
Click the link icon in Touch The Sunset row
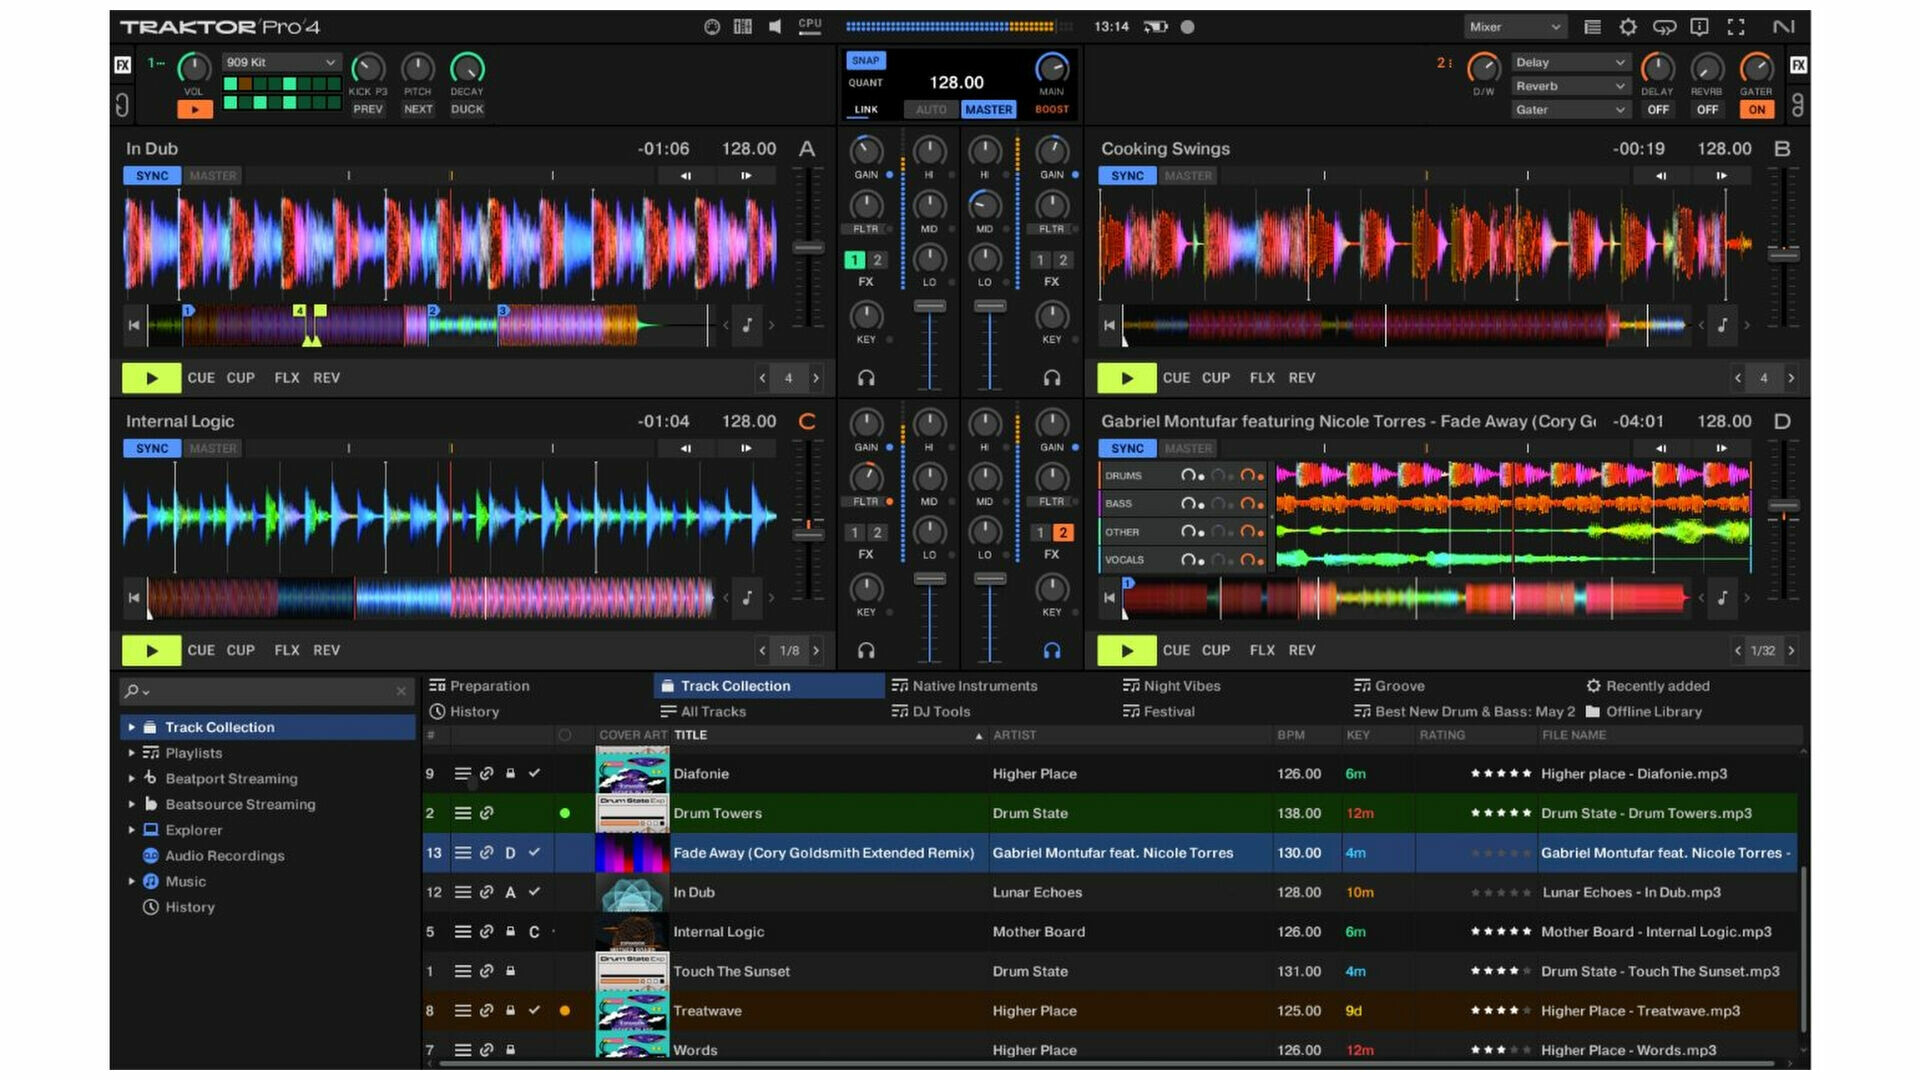[487, 971]
